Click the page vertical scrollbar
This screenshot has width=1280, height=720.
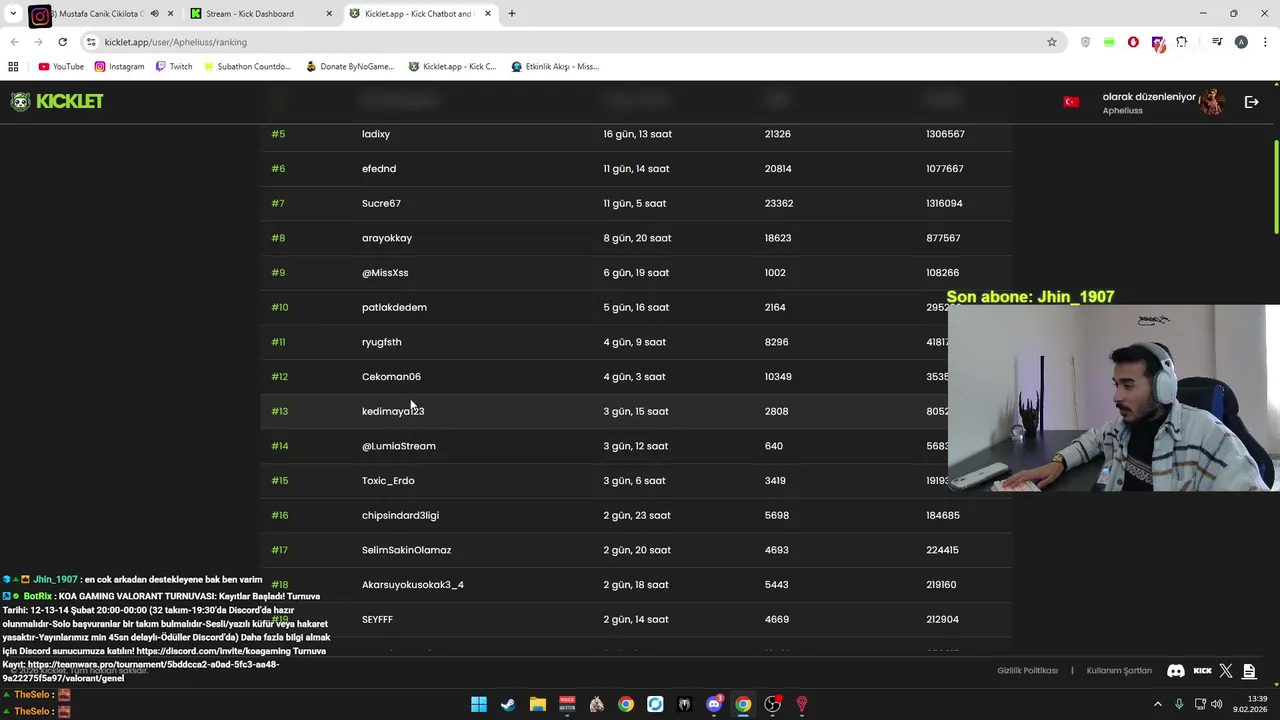(x=1276, y=188)
